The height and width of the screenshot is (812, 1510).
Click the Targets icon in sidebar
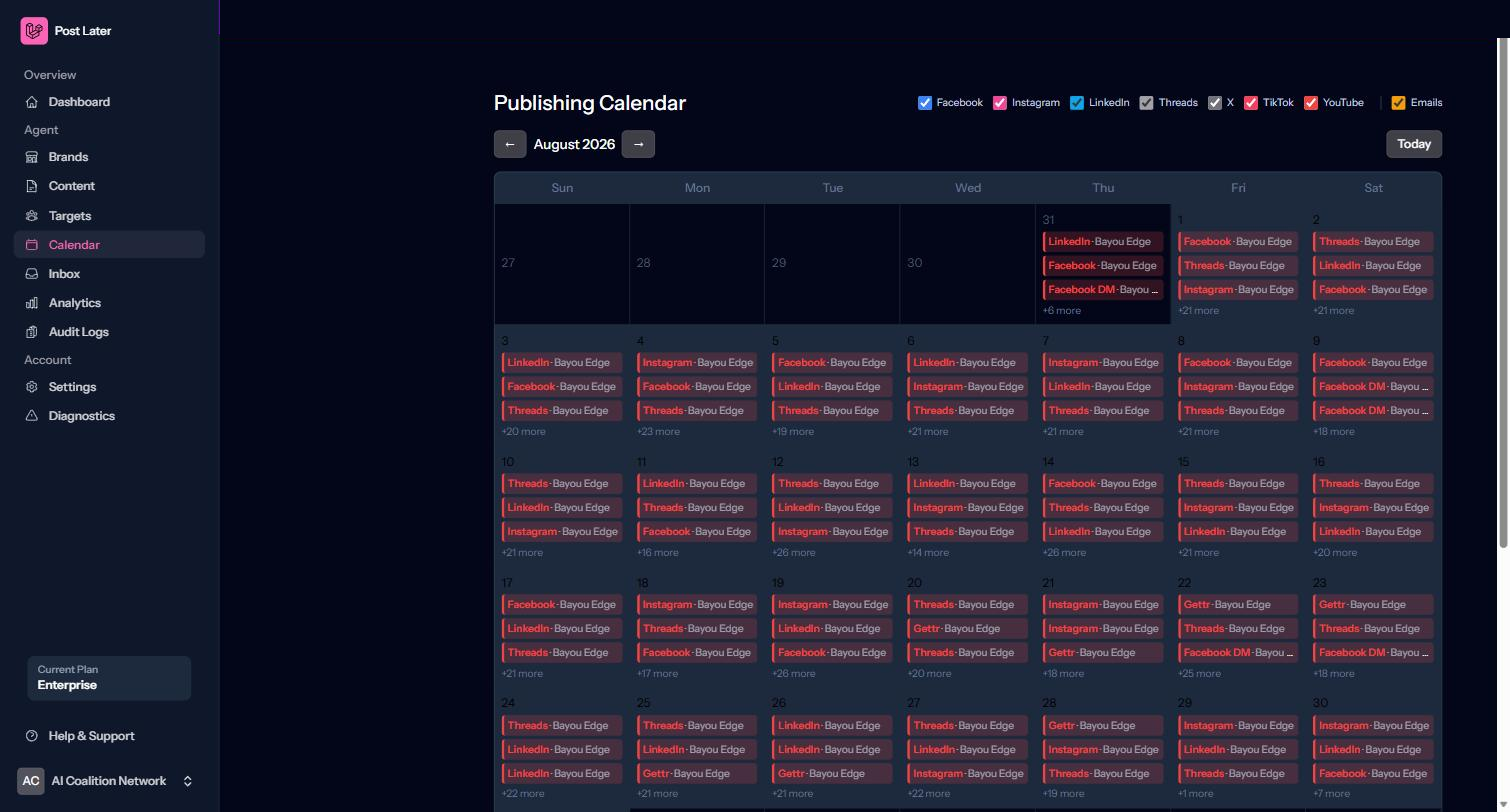coord(32,216)
